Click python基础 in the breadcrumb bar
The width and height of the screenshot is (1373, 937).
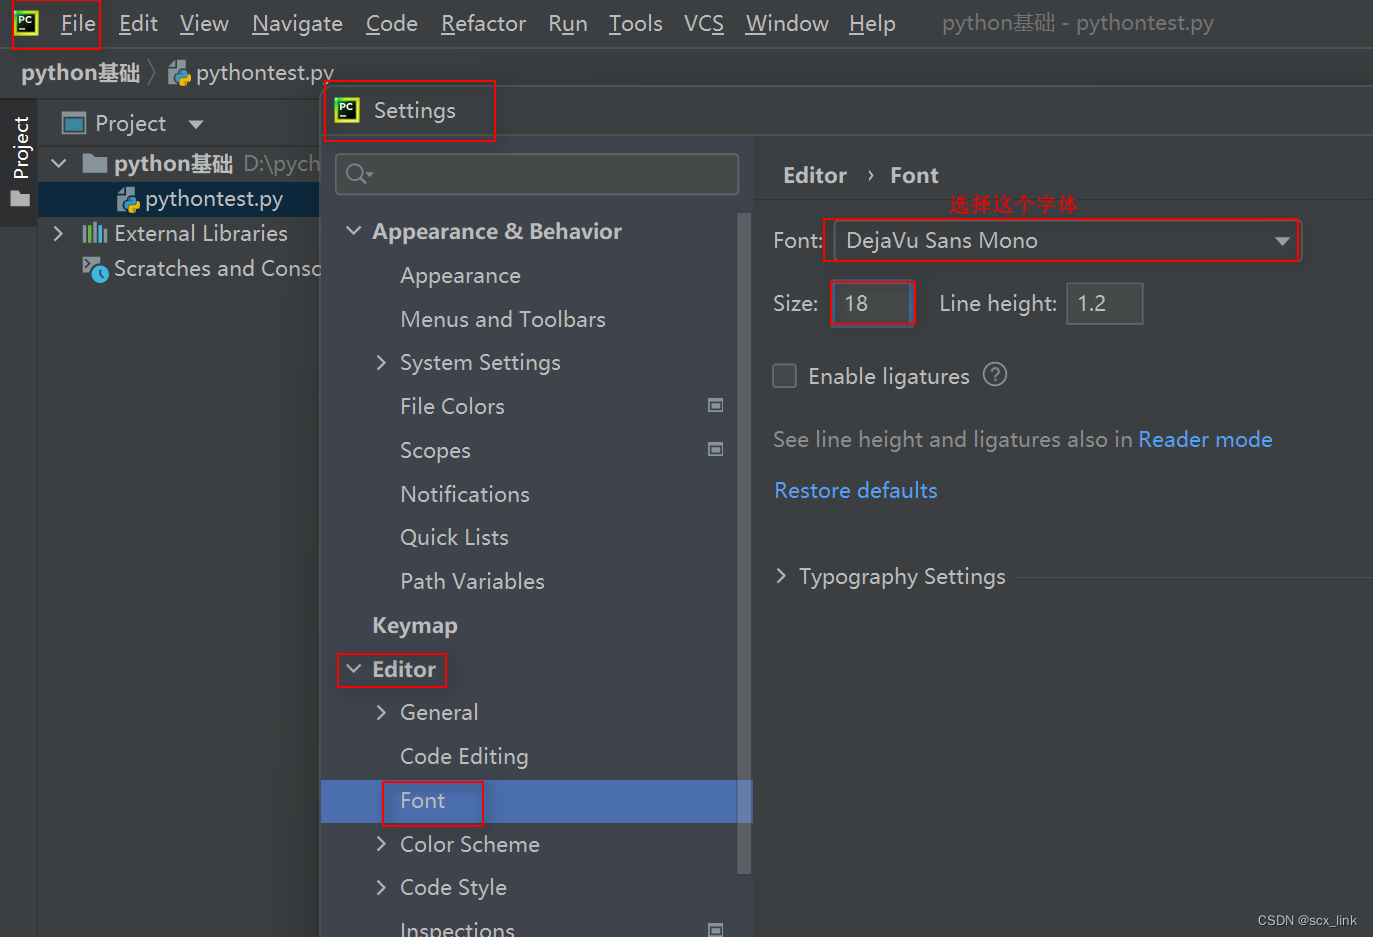(80, 73)
